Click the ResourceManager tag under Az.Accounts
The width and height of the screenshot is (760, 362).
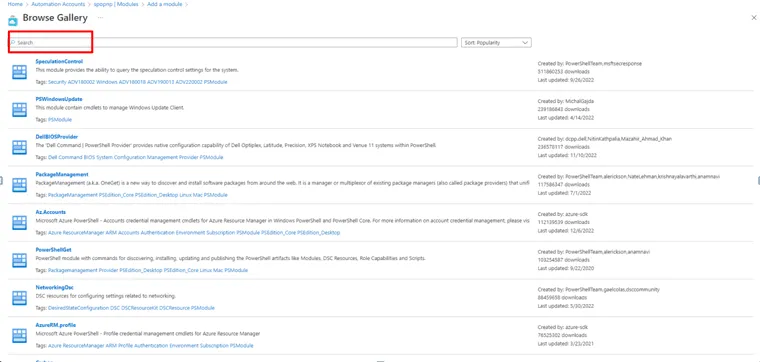point(83,233)
